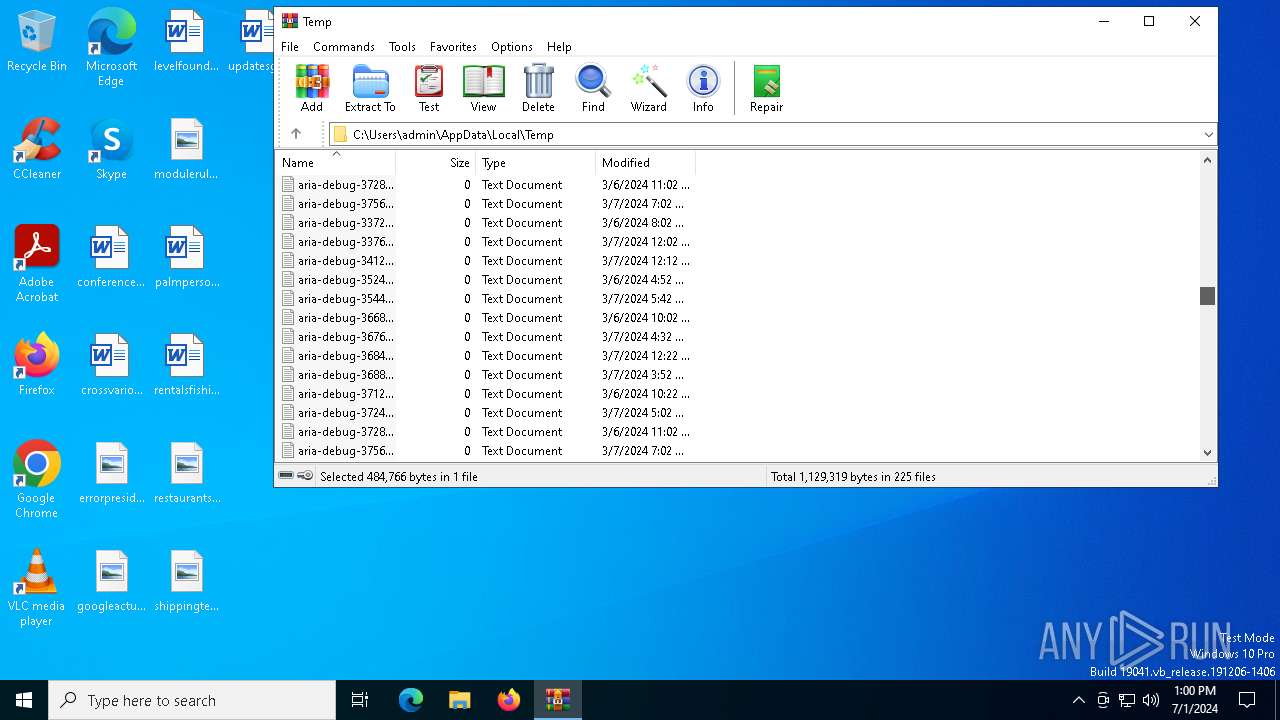The width and height of the screenshot is (1280, 720).
Task: Select the shippingte image file on desktop
Action: coord(186,581)
